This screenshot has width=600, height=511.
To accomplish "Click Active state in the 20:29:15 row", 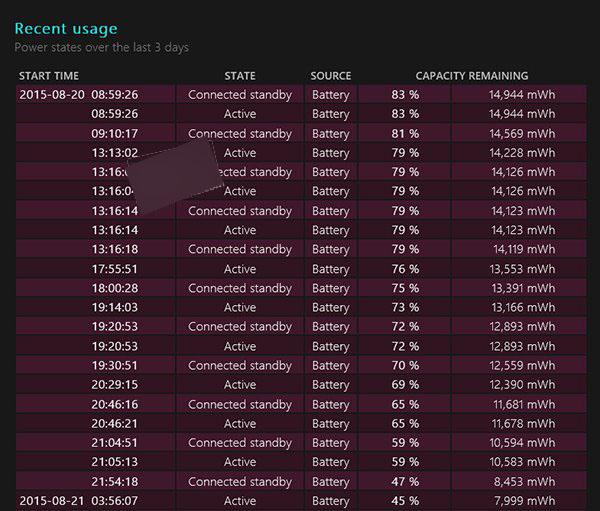I will (x=240, y=385).
